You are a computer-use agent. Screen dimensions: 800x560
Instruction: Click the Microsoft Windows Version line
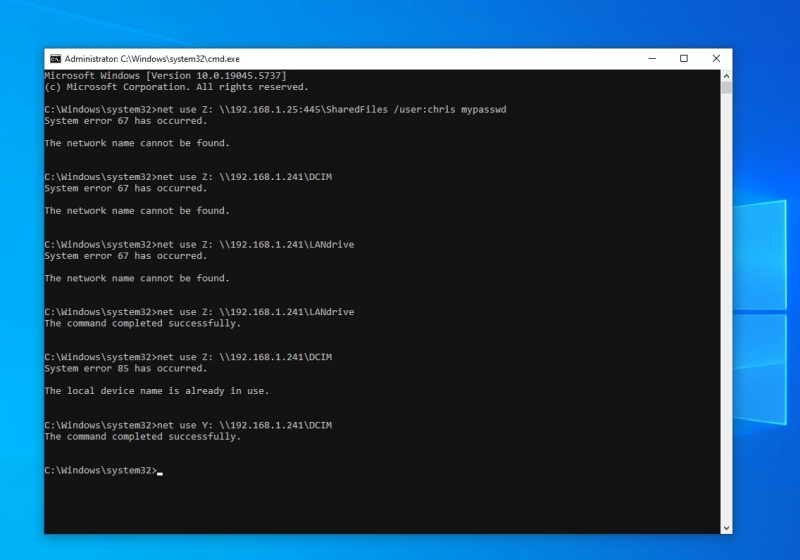pos(165,75)
